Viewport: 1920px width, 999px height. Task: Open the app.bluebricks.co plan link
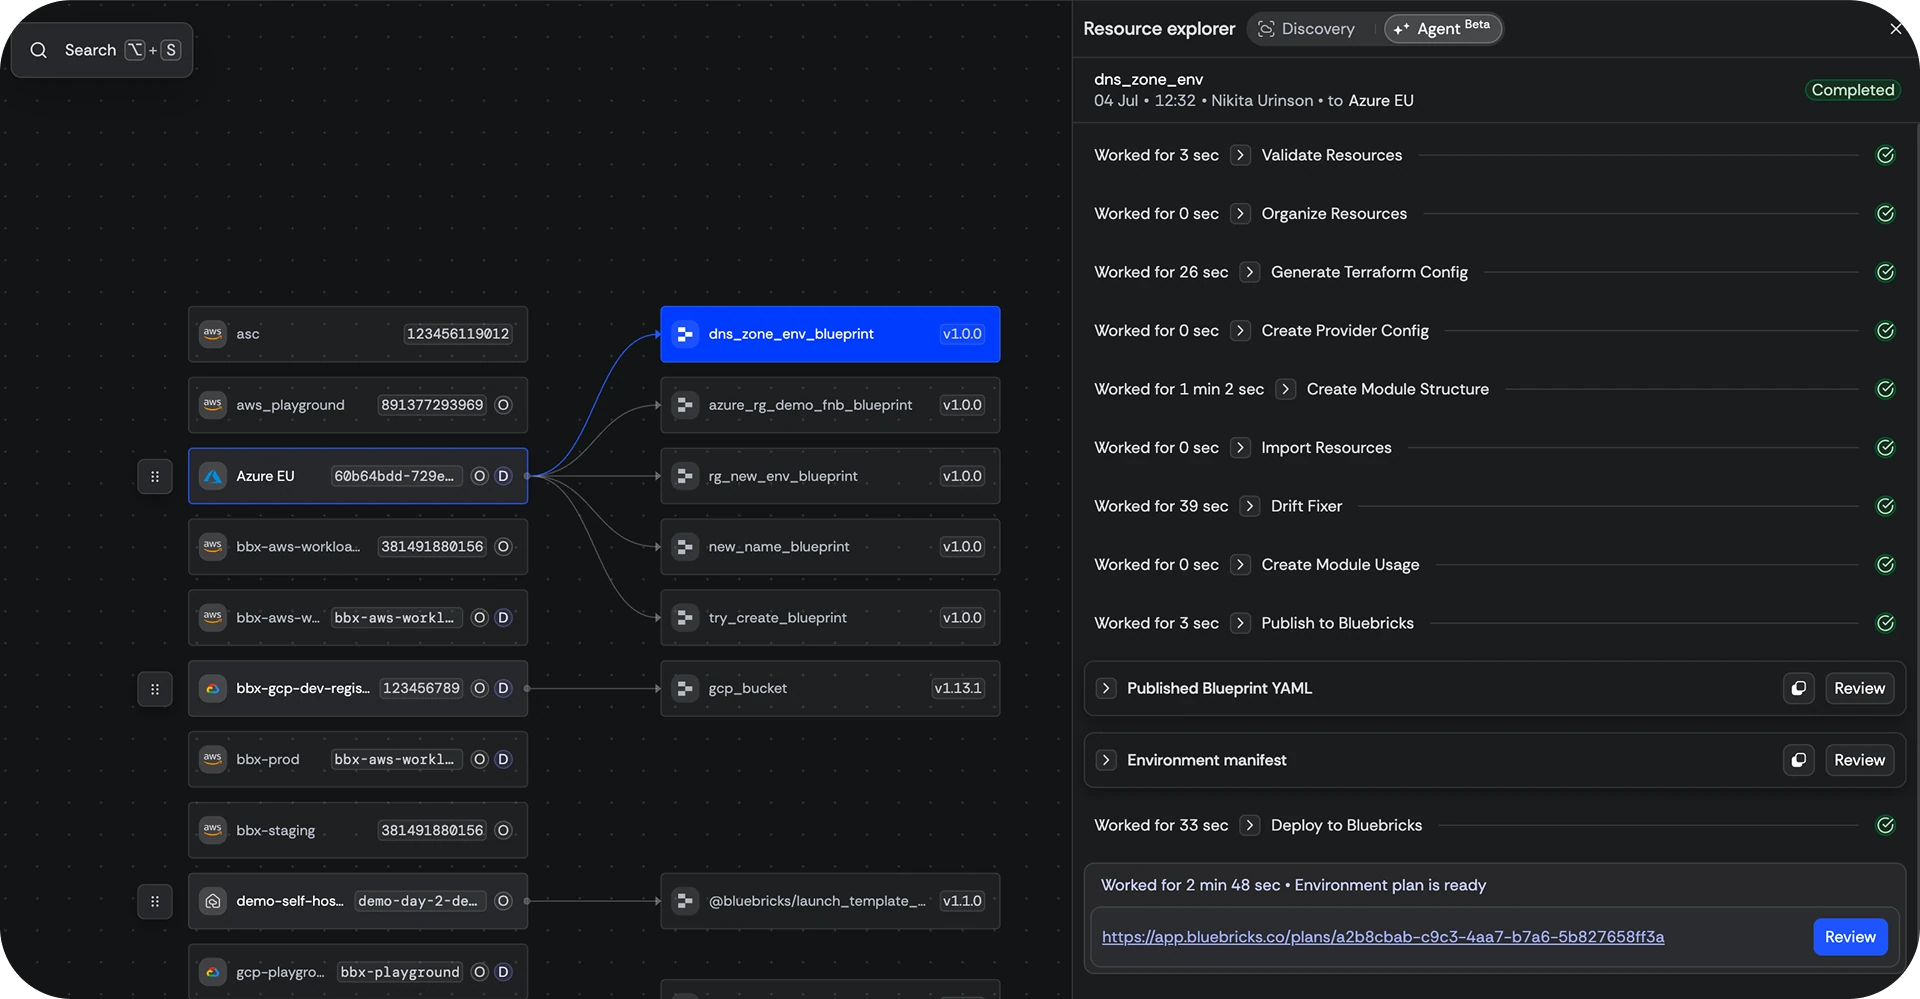pos(1383,937)
